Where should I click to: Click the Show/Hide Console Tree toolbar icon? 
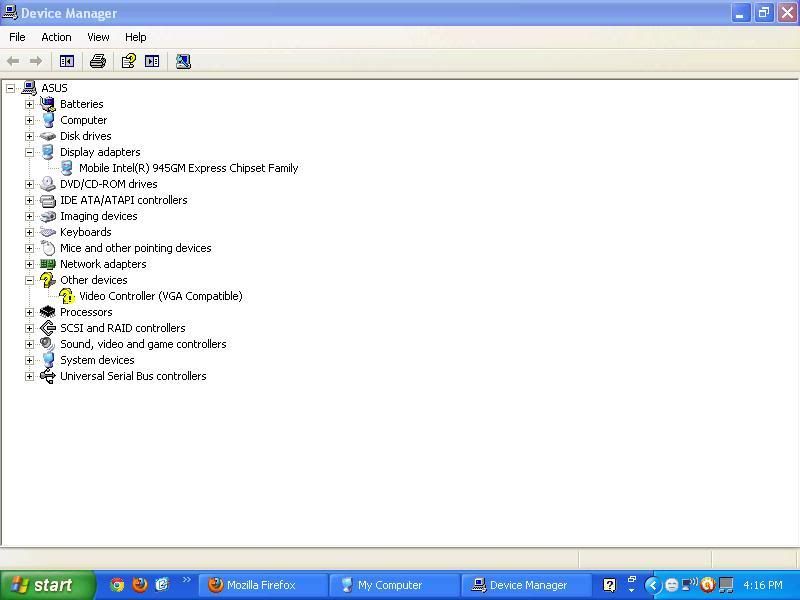pyautogui.click(x=67, y=61)
